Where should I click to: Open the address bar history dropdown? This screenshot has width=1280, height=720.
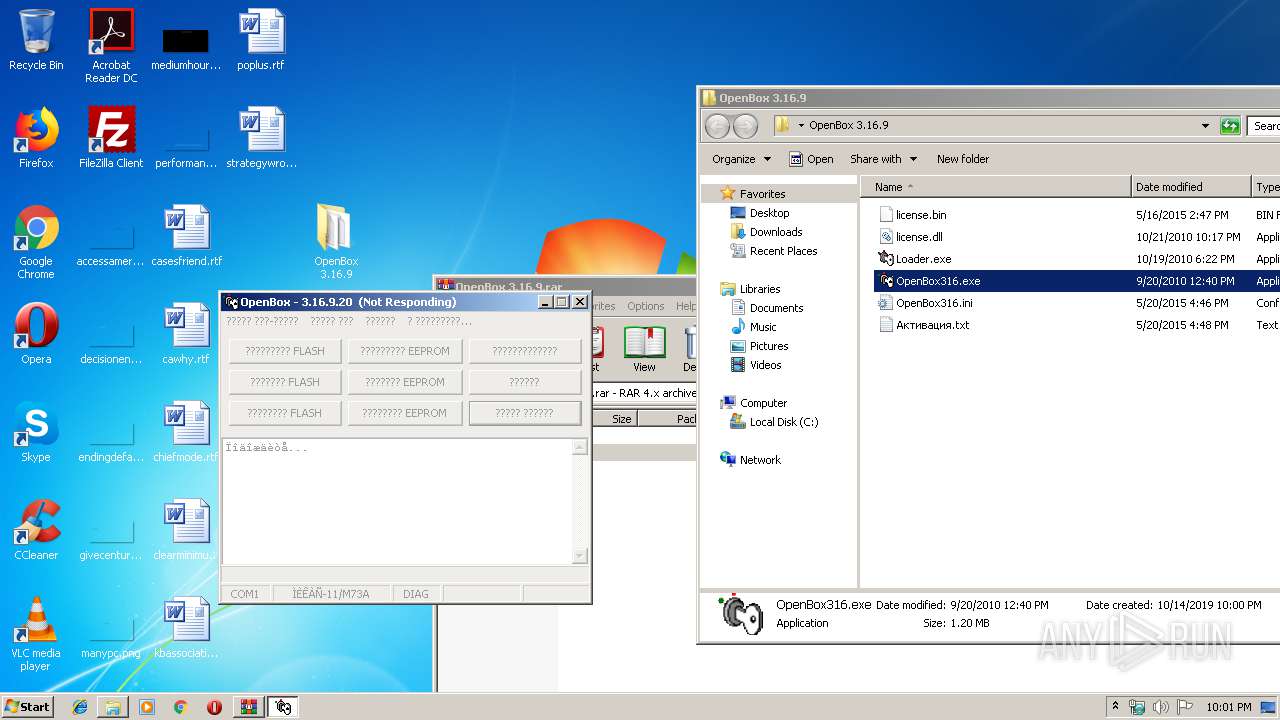1205,126
